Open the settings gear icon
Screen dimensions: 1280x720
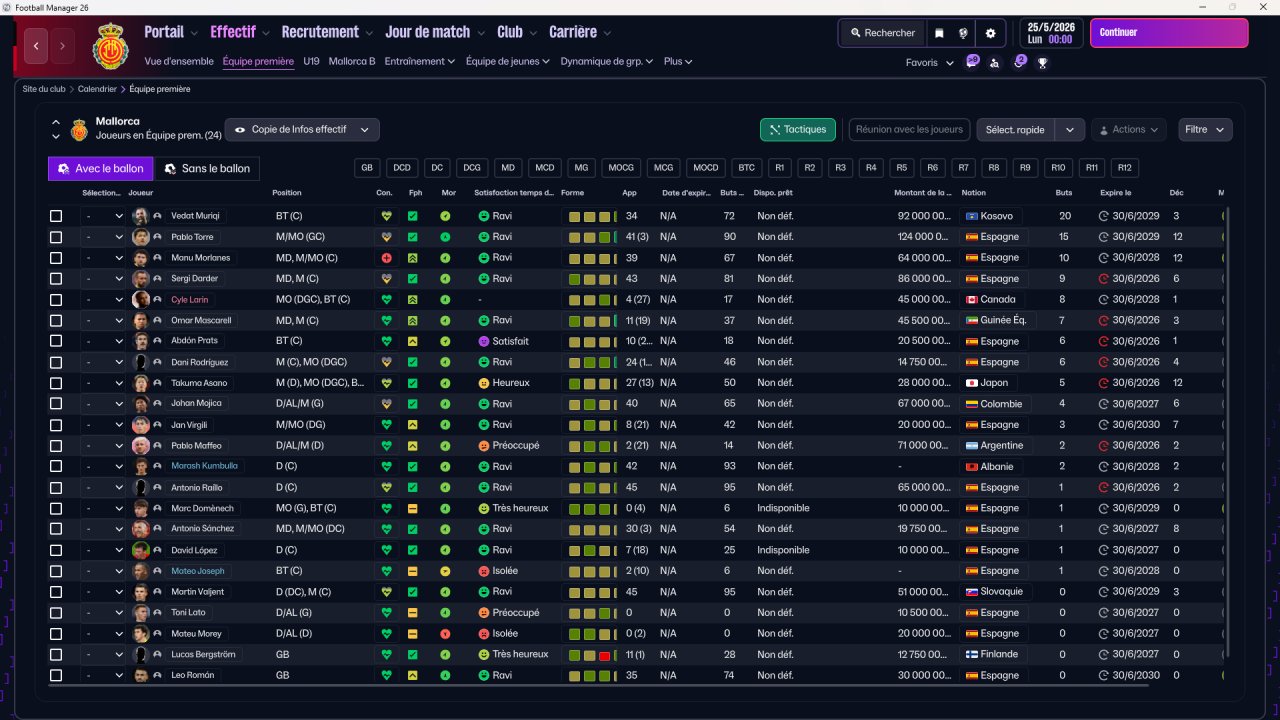point(991,33)
